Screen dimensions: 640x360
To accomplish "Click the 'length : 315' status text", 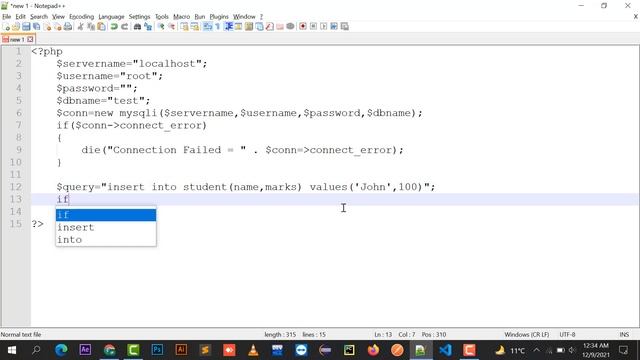I will point(280,335).
